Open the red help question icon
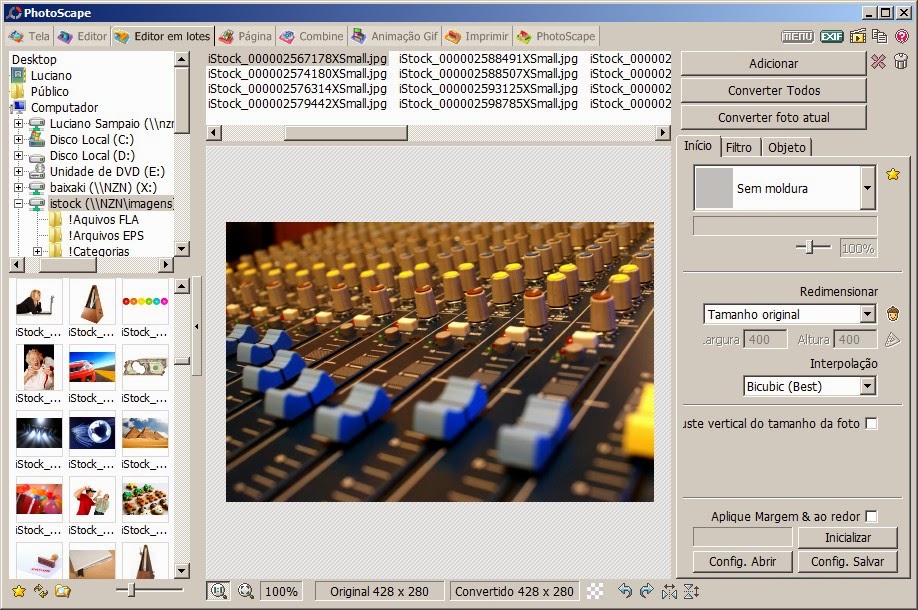 902,36
